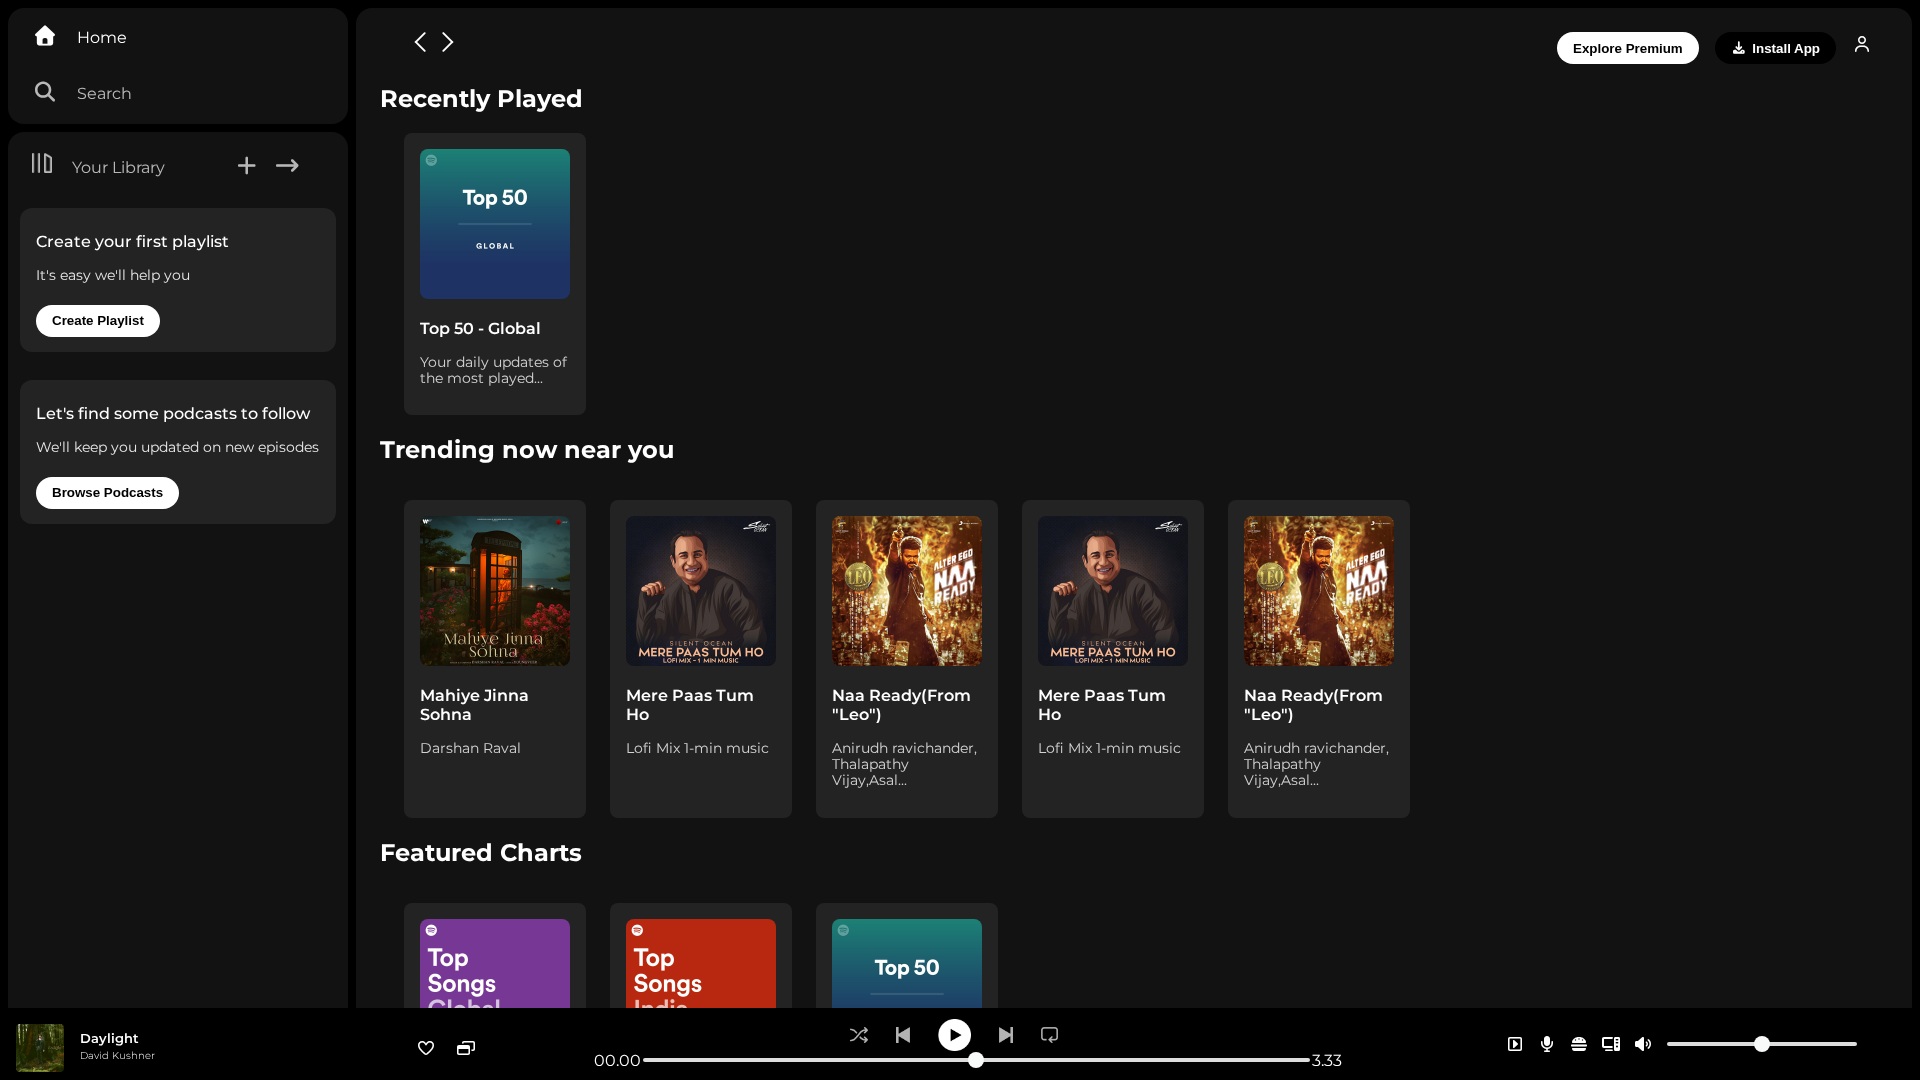
Task: Click the David Kushner artist name
Action: 117,1056
